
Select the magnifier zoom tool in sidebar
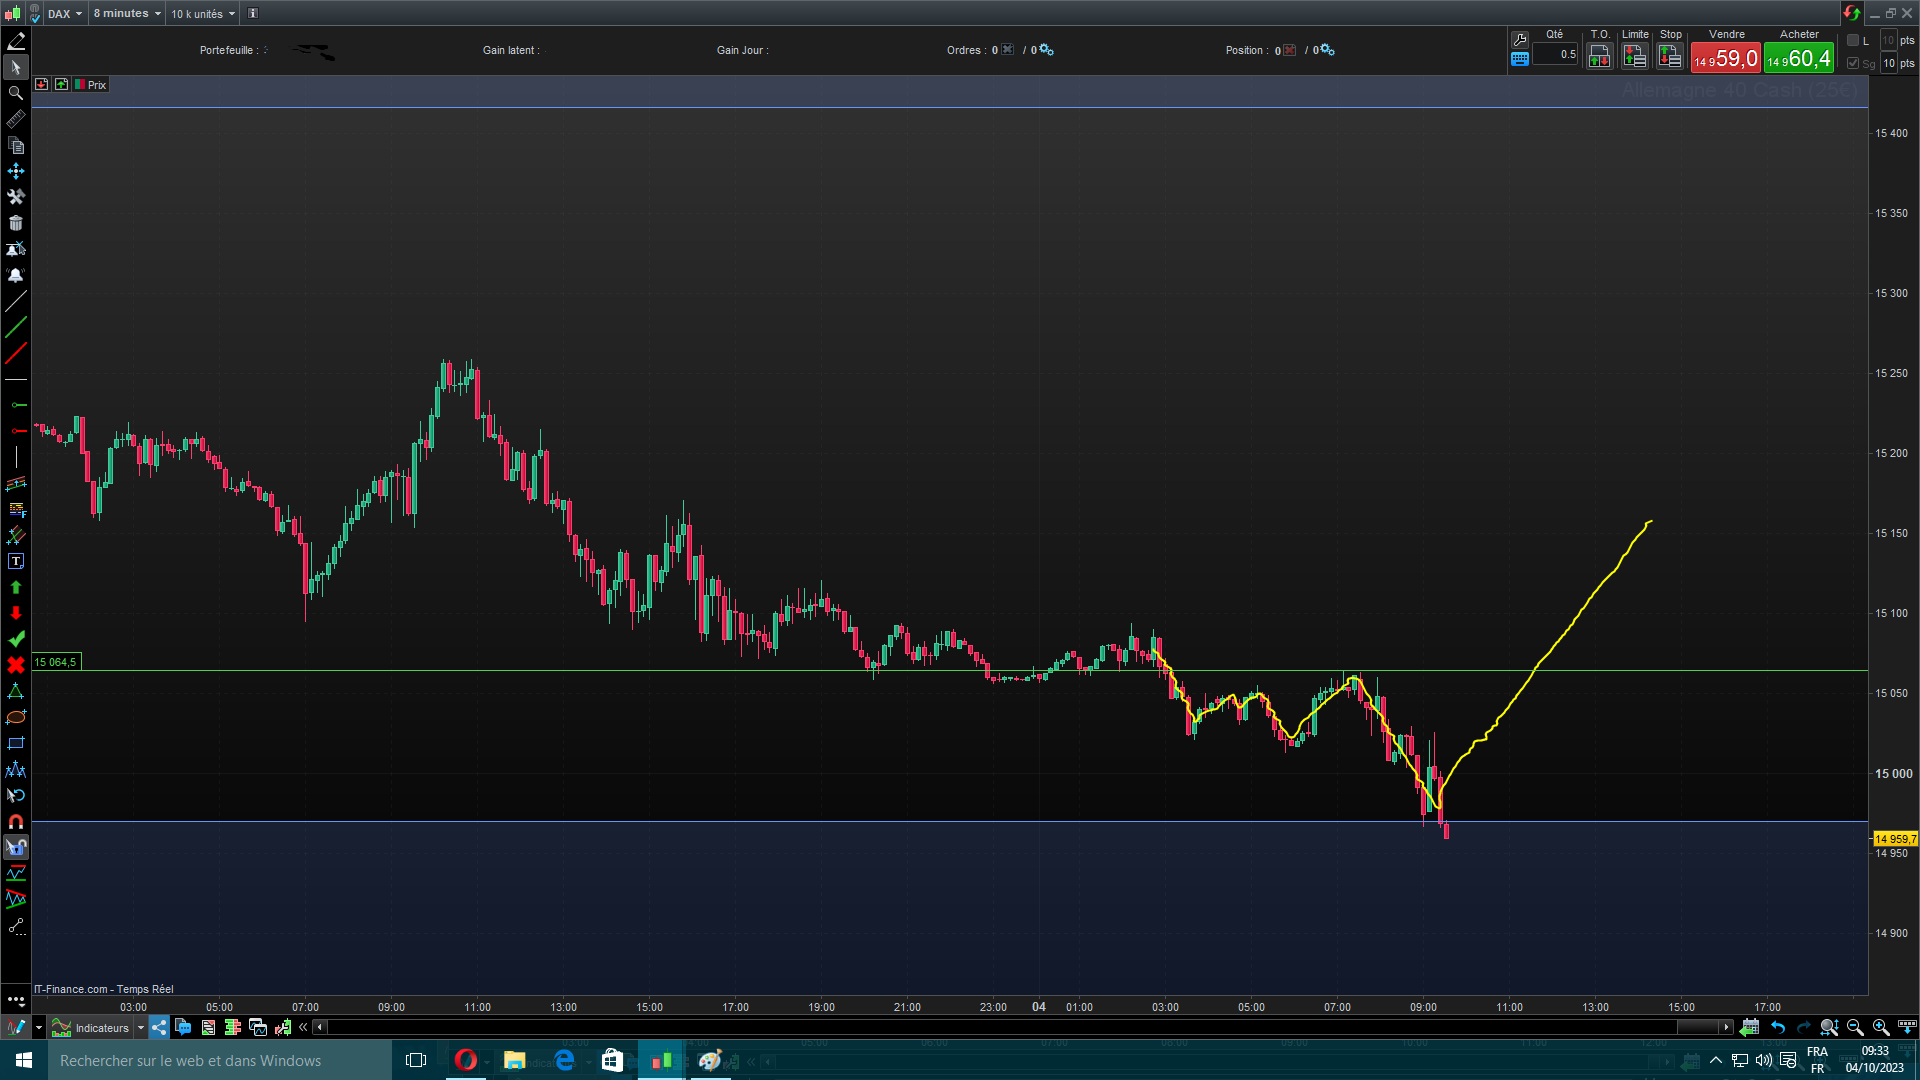point(16,93)
